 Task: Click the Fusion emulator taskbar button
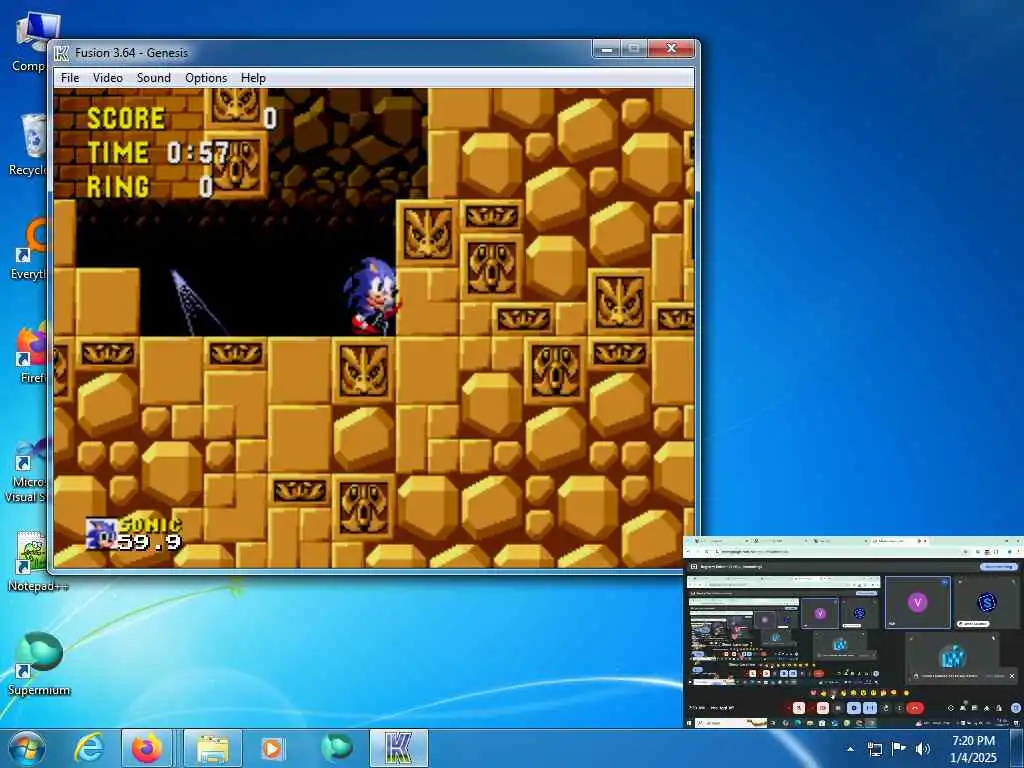coord(399,748)
